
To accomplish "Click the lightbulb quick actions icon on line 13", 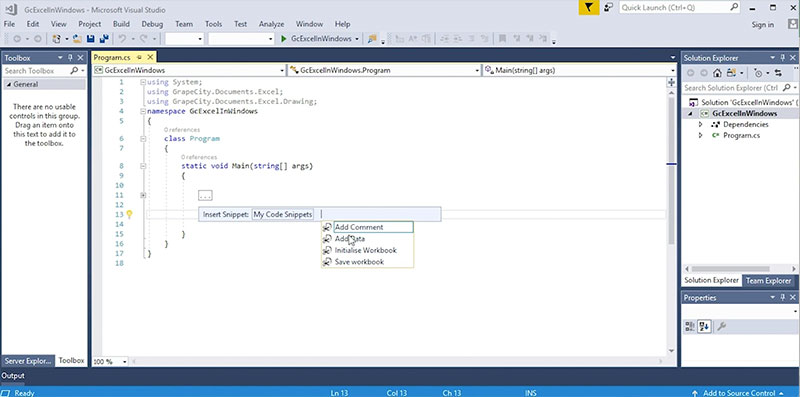I will pyautogui.click(x=130, y=215).
